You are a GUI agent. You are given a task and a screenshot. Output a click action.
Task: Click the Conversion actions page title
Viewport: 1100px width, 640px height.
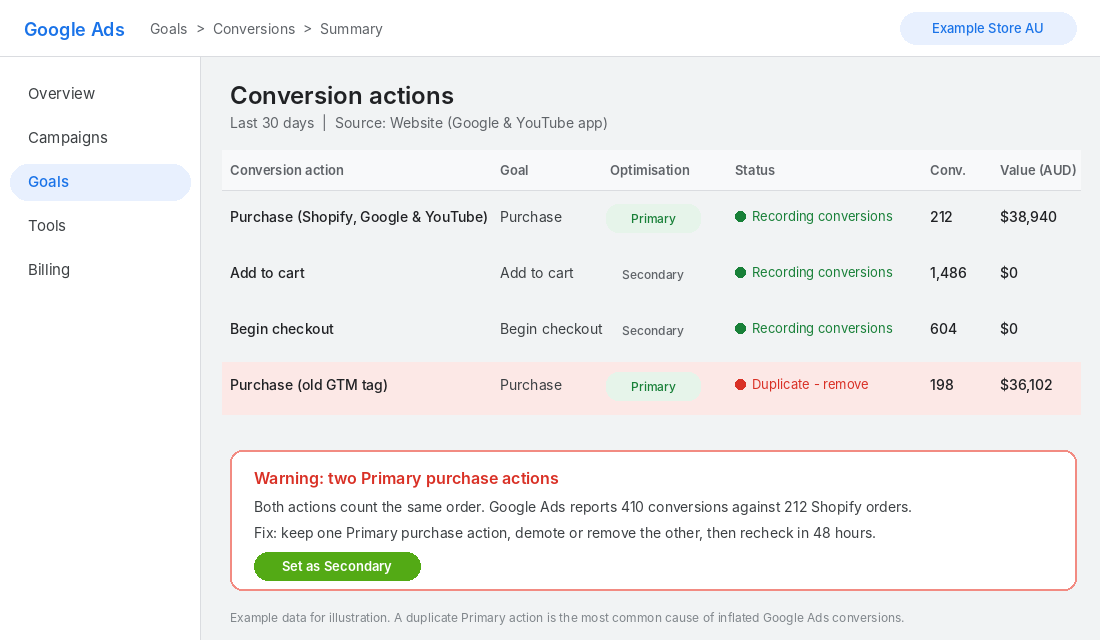pyautogui.click(x=342, y=95)
